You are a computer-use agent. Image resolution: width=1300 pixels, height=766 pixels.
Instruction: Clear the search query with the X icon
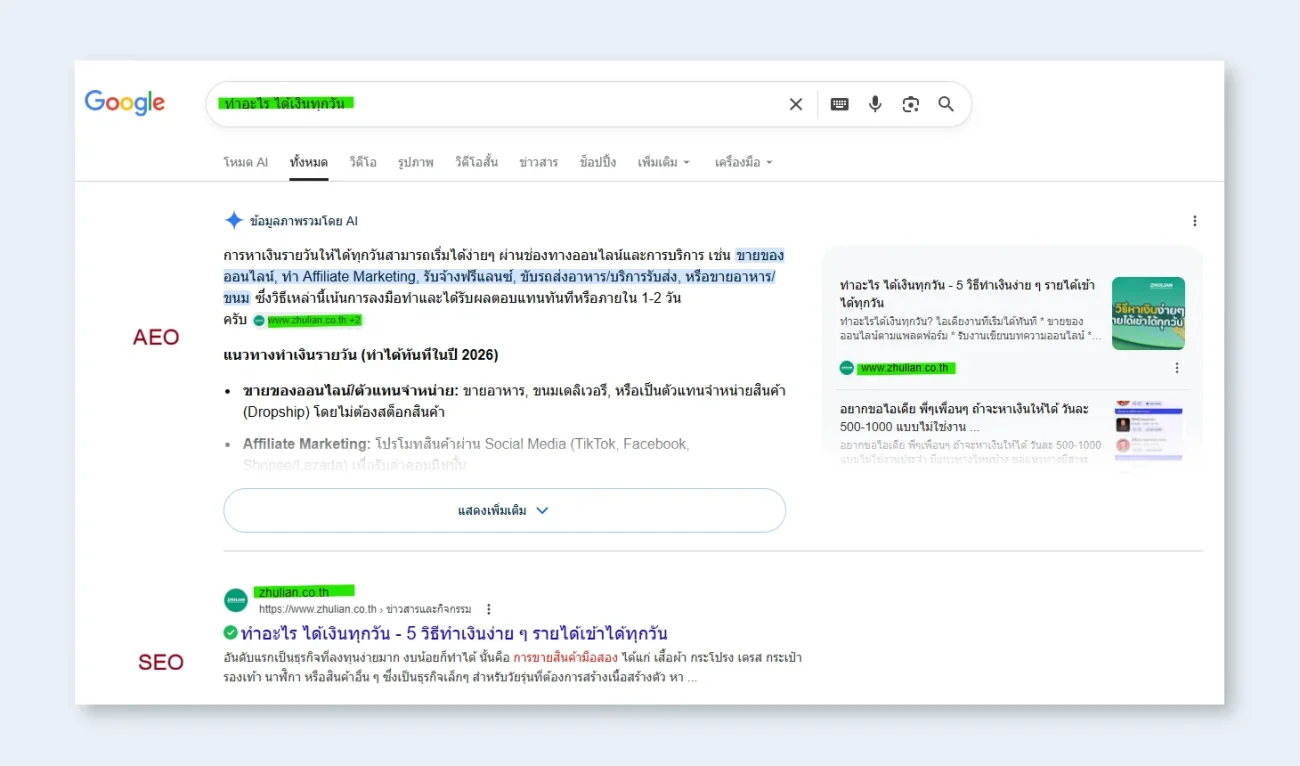(x=796, y=104)
